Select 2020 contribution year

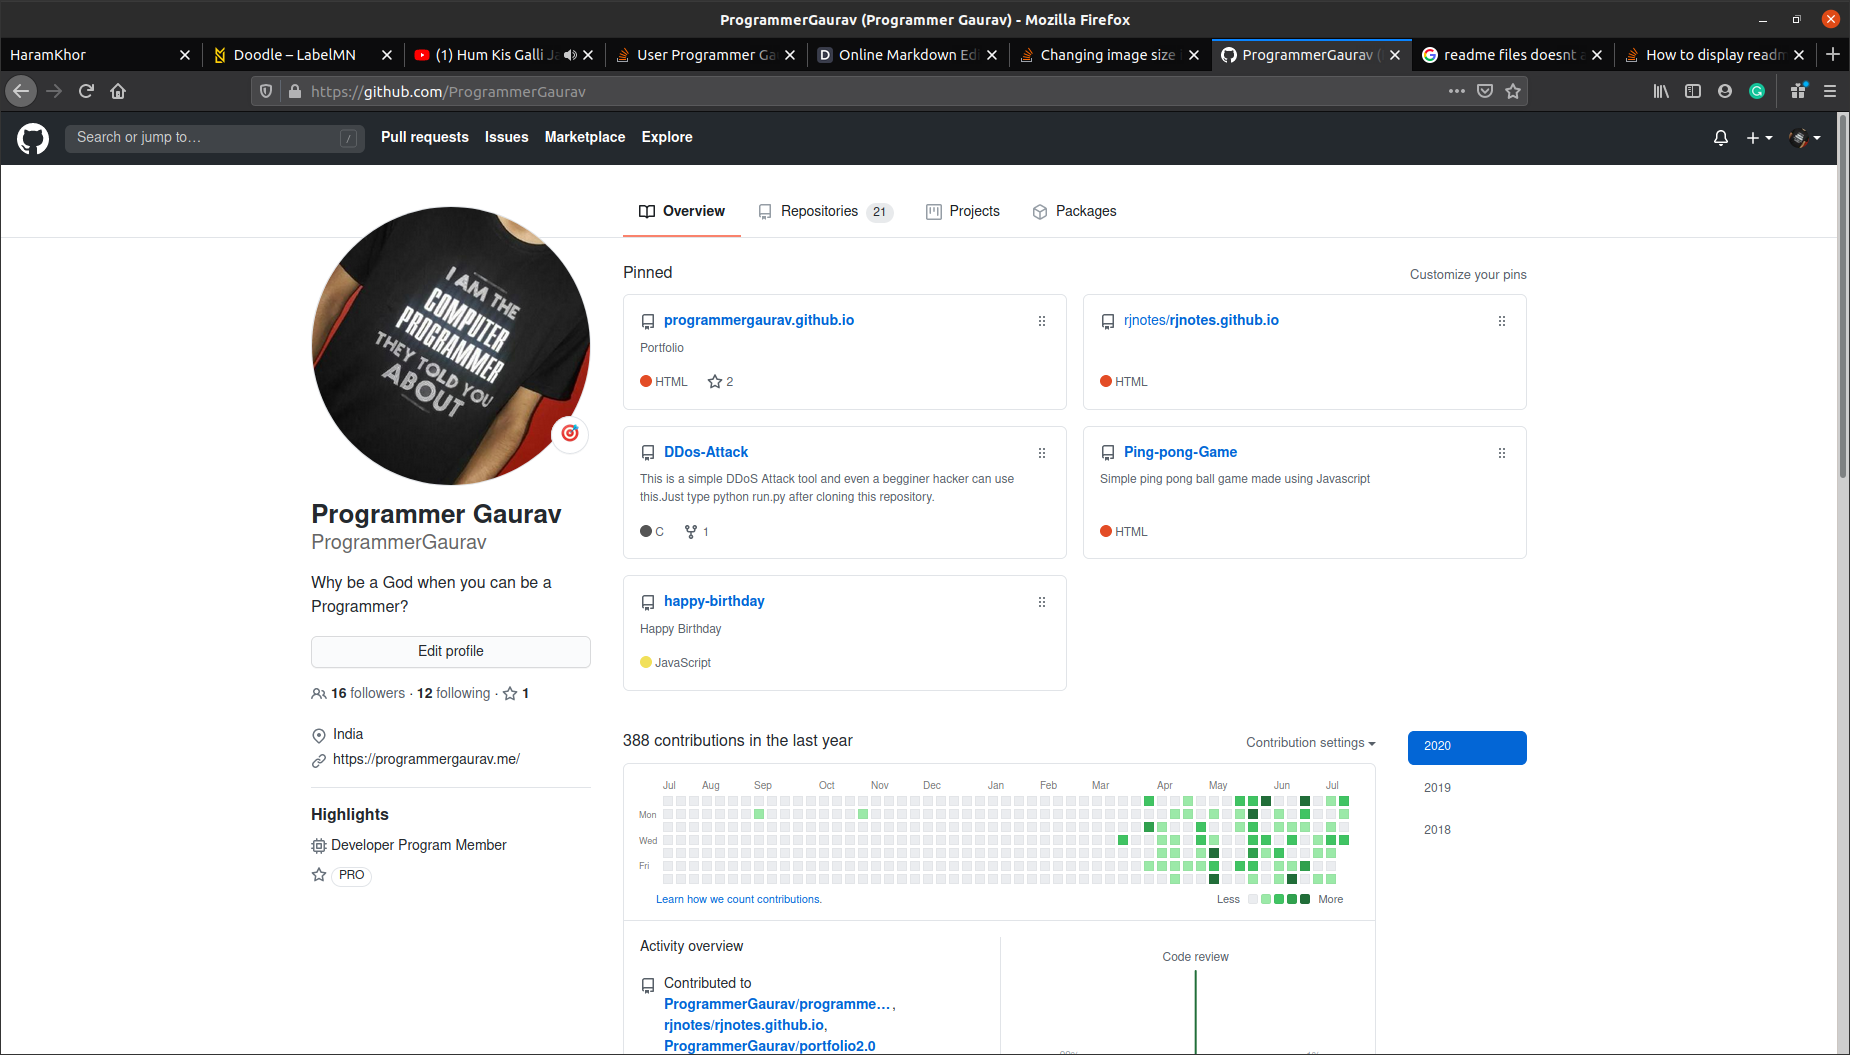coord(1467,747)
